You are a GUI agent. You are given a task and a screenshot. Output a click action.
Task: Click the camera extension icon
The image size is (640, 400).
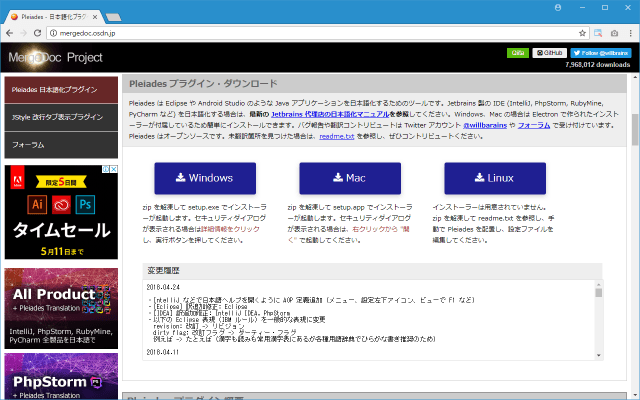(614, 33)
